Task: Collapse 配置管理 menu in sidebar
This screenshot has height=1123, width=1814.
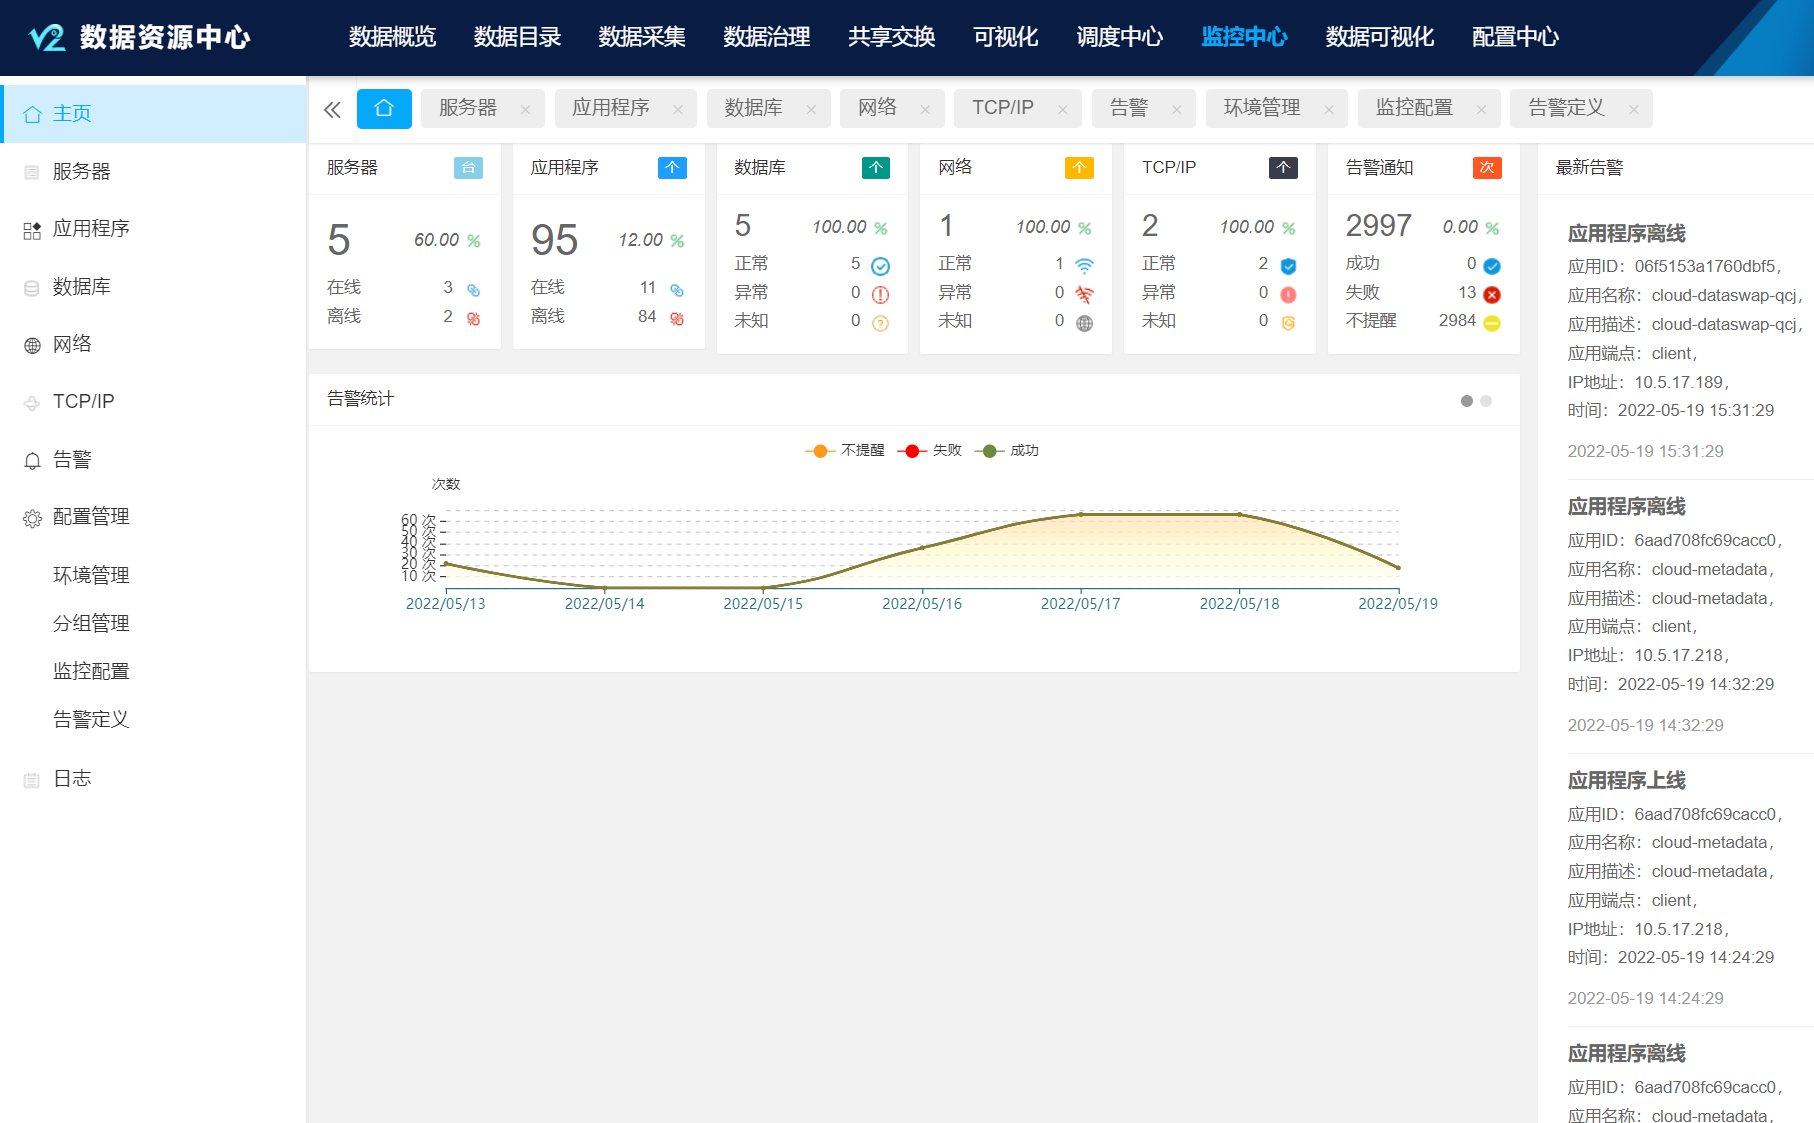Action: [x=91, y=517]
